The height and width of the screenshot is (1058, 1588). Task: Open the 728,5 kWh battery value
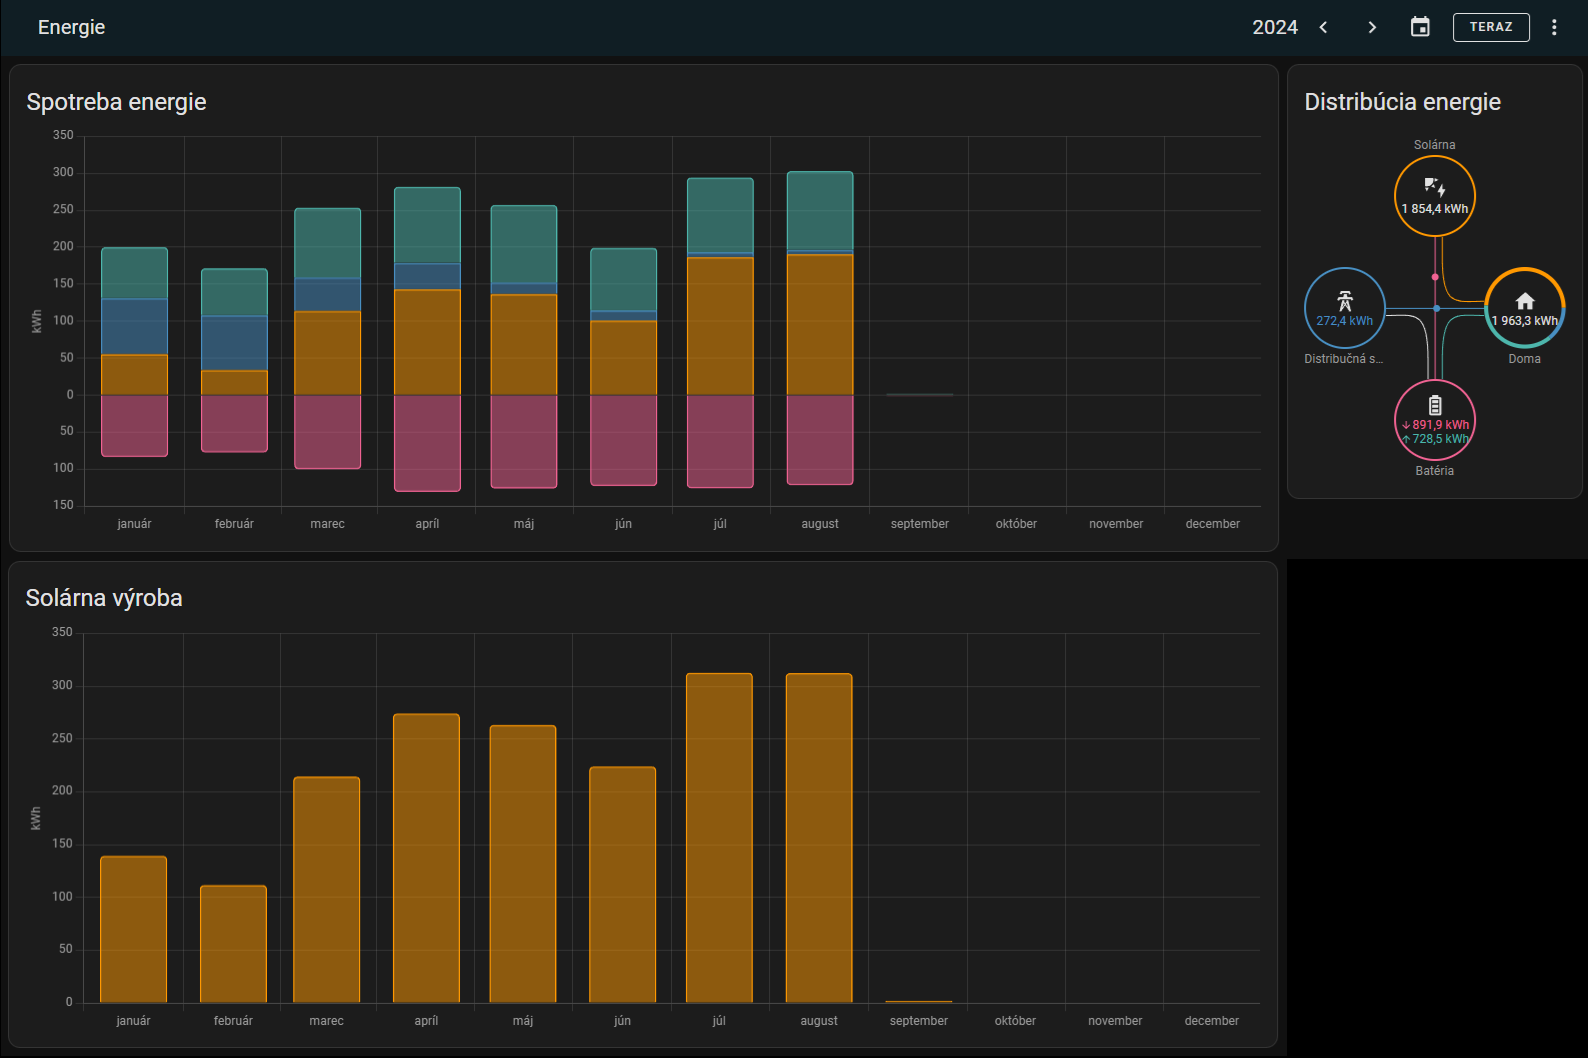1436,439
